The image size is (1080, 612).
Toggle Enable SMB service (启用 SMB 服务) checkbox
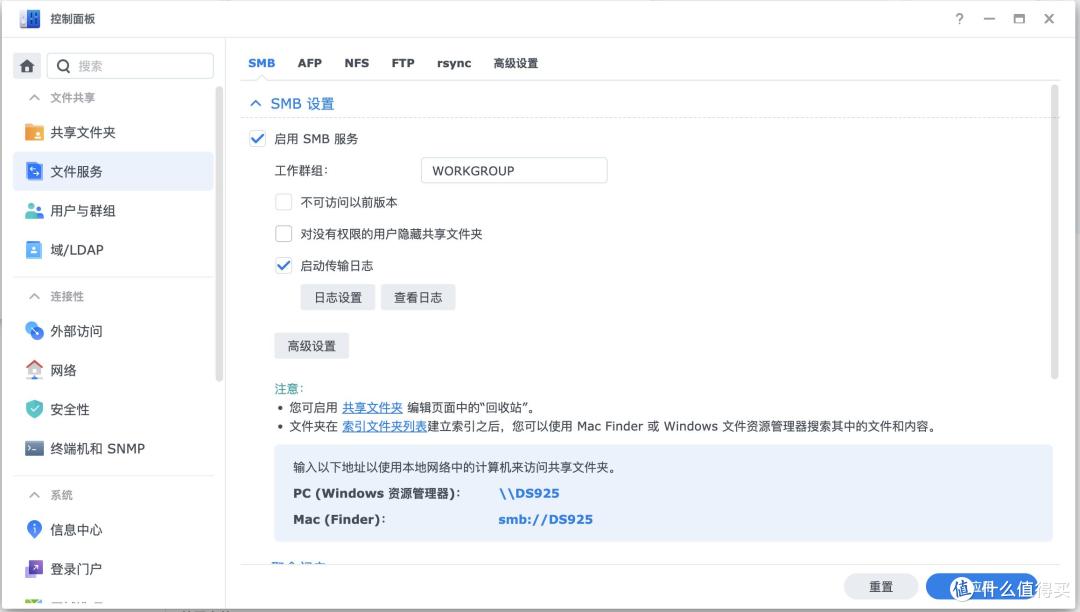258,138
